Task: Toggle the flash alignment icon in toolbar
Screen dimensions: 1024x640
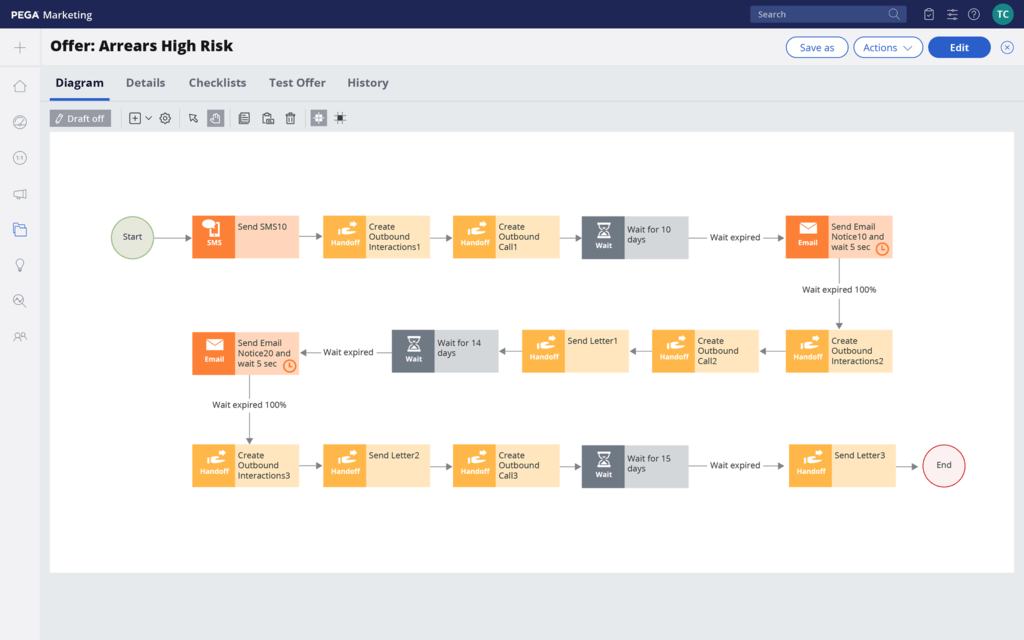Action: point(340,118)
